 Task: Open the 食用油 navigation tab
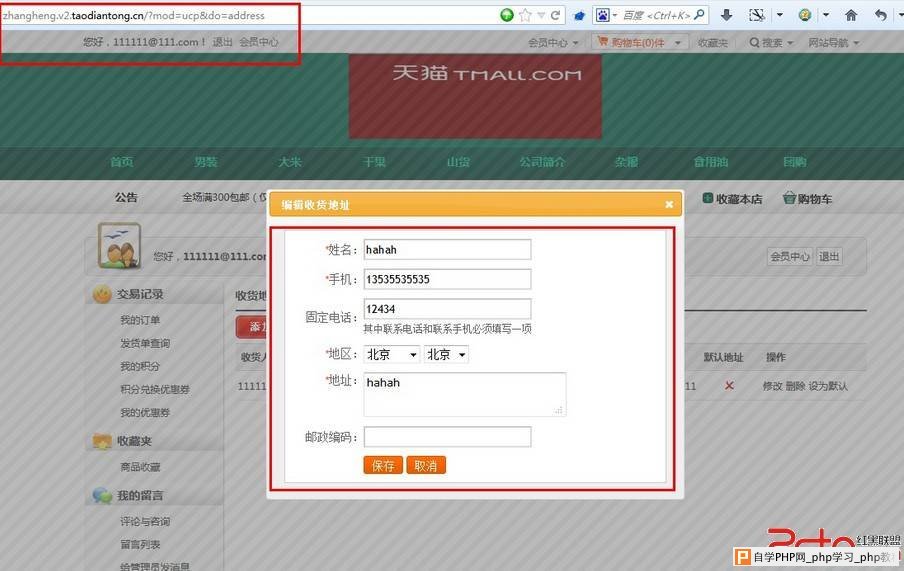click(711, 162)
